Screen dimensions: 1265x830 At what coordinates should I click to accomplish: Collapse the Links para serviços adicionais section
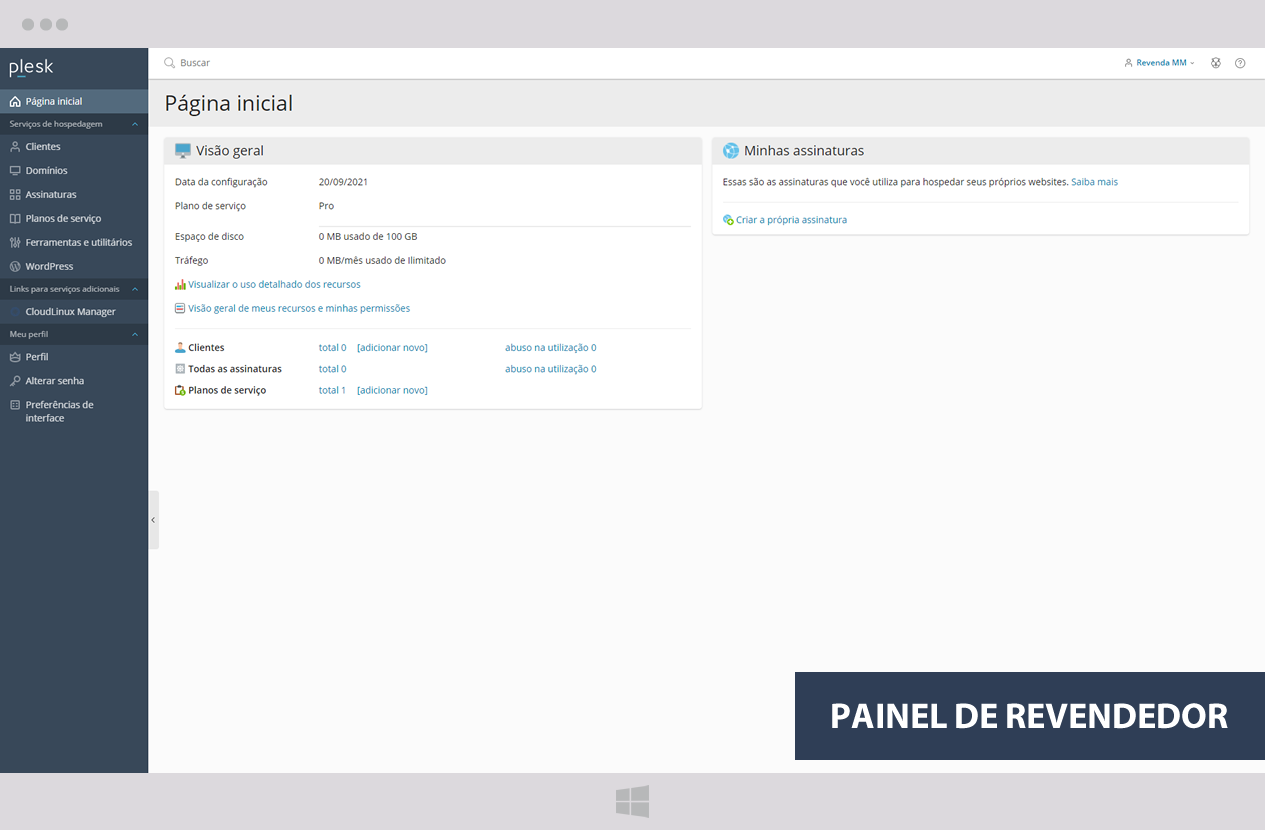point(135,289)
